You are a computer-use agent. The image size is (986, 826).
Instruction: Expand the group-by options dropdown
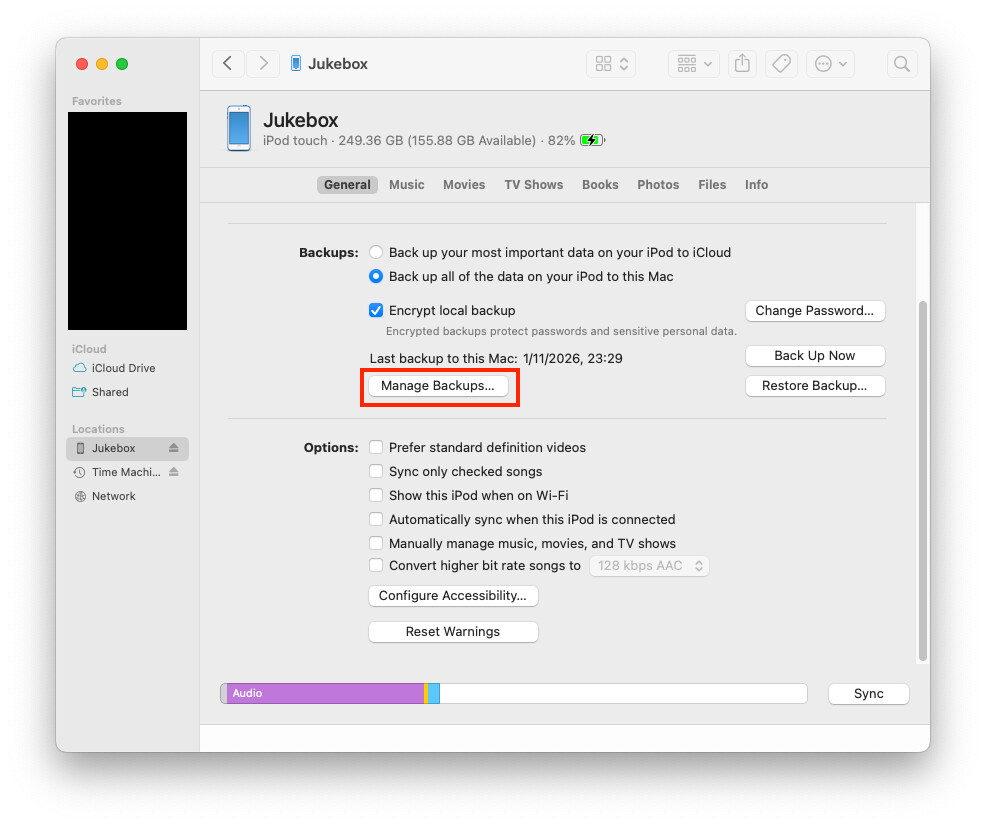click(693, 64)
